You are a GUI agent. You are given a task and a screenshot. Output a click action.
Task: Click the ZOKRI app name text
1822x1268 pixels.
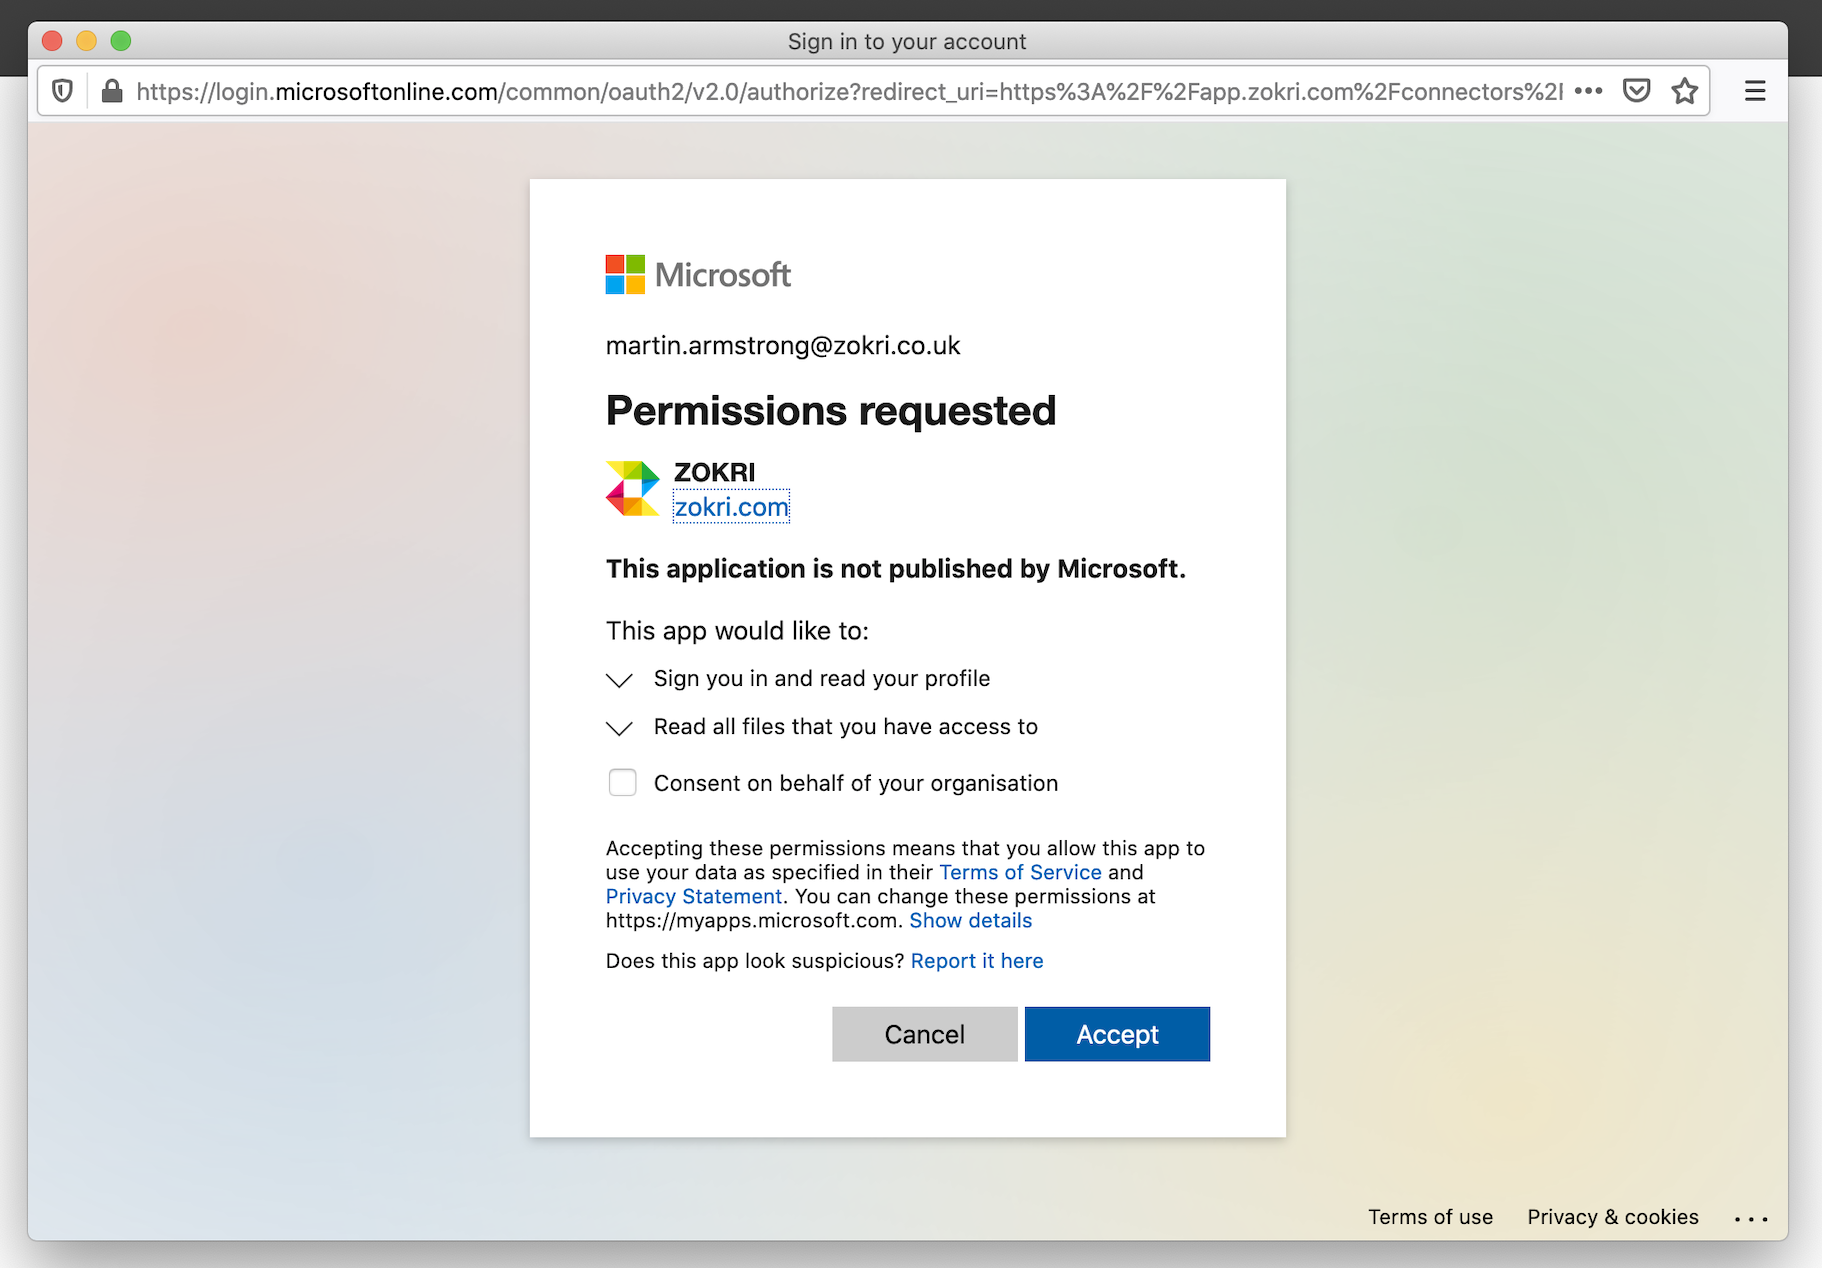click(x=714, y=472)
